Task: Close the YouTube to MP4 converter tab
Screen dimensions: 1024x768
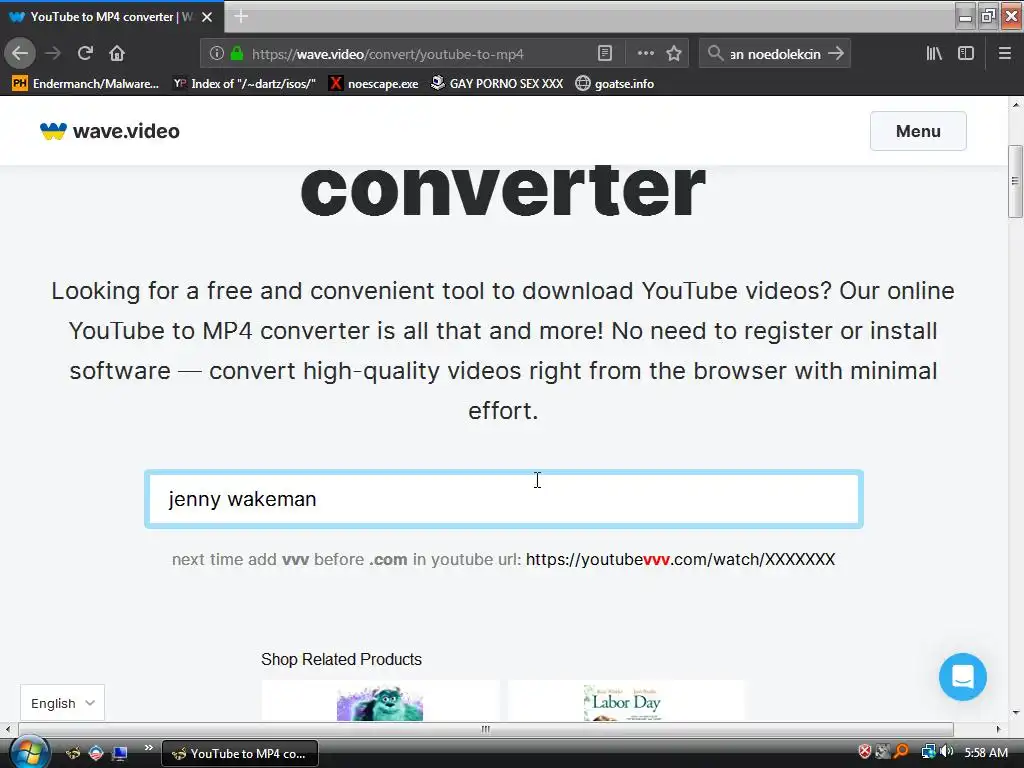Action: pos(207,17)
